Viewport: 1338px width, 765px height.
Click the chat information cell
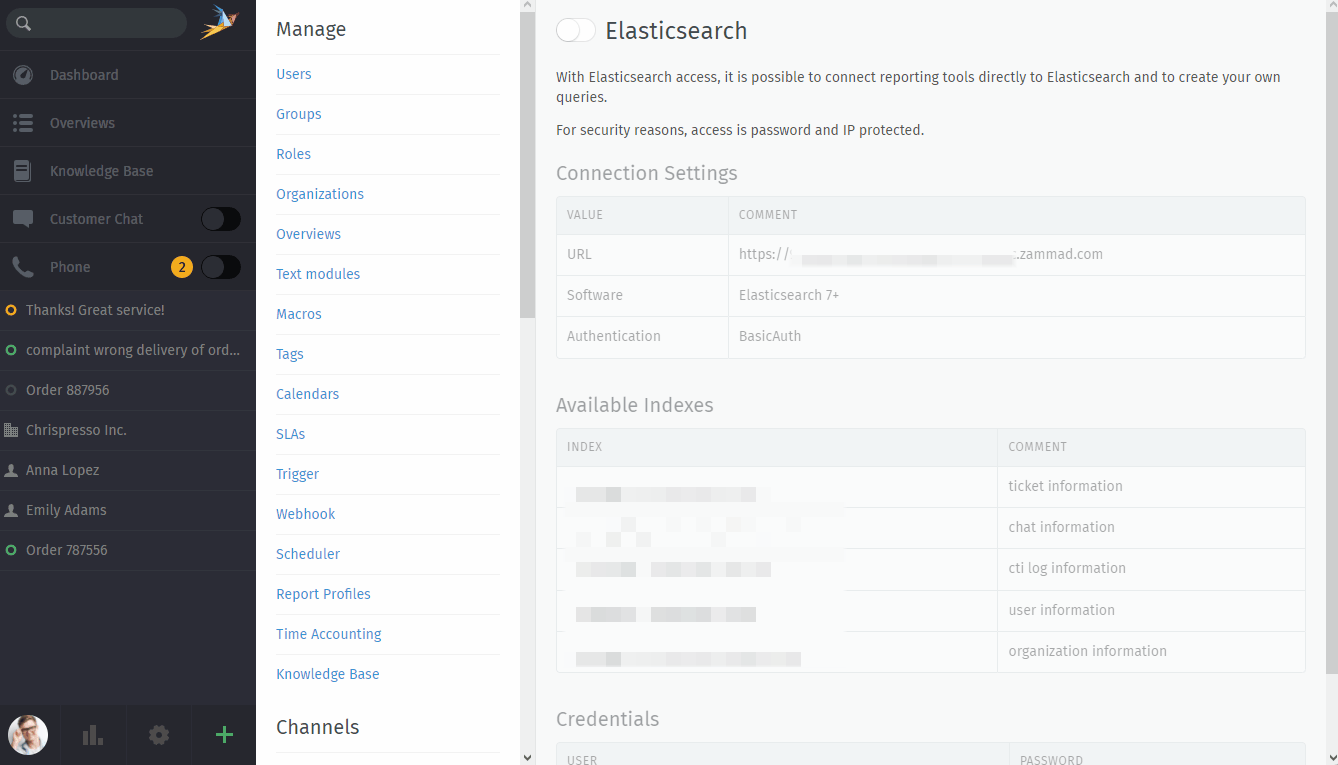pyautogui.click(x=1151, y=527)
